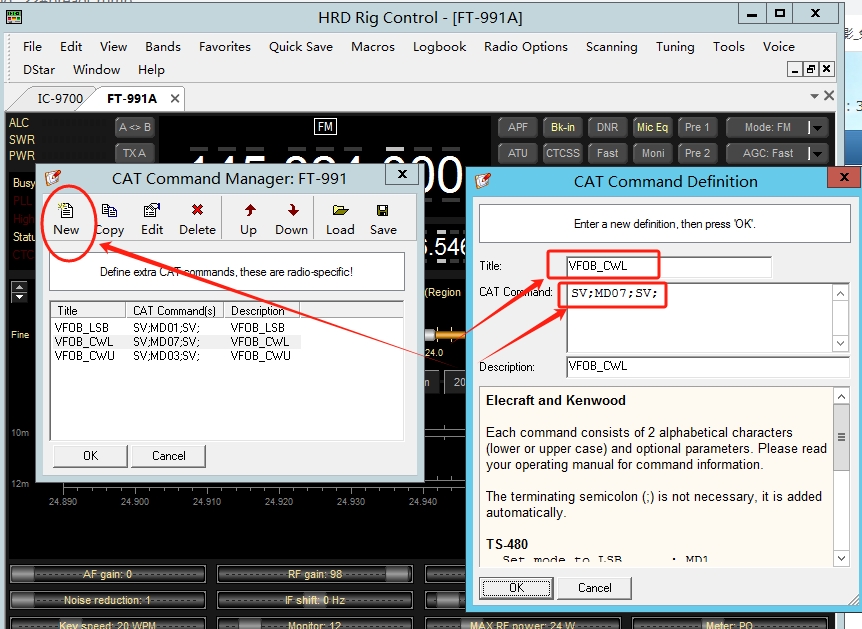Open the Macros menu

[x=373, y=47]
